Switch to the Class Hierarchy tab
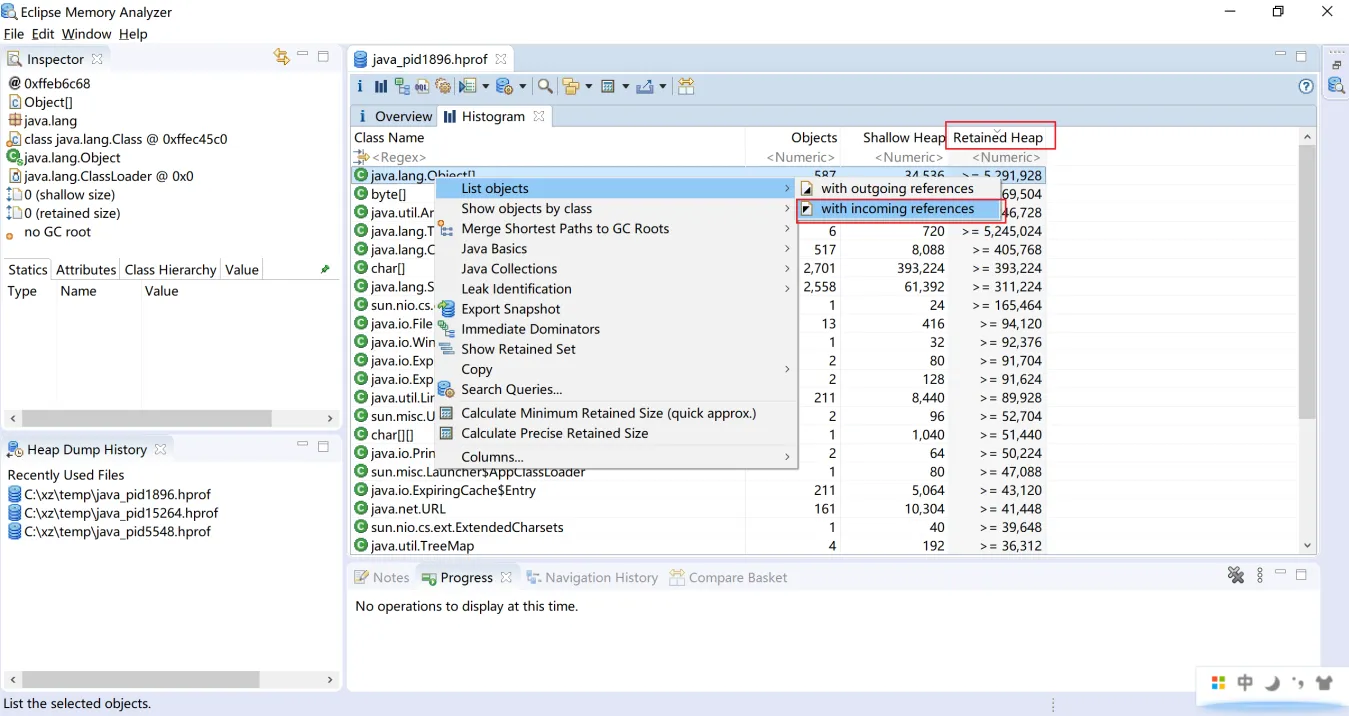The width and height of the screenshot is (1349, 716). 170,270
